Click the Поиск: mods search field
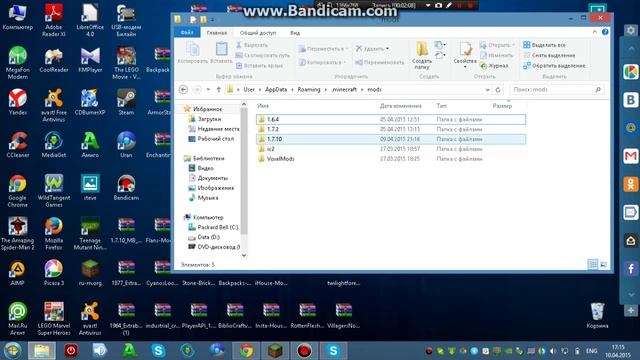Image resolution: width=640 pixels, height=360 pixels. (557, 89)
